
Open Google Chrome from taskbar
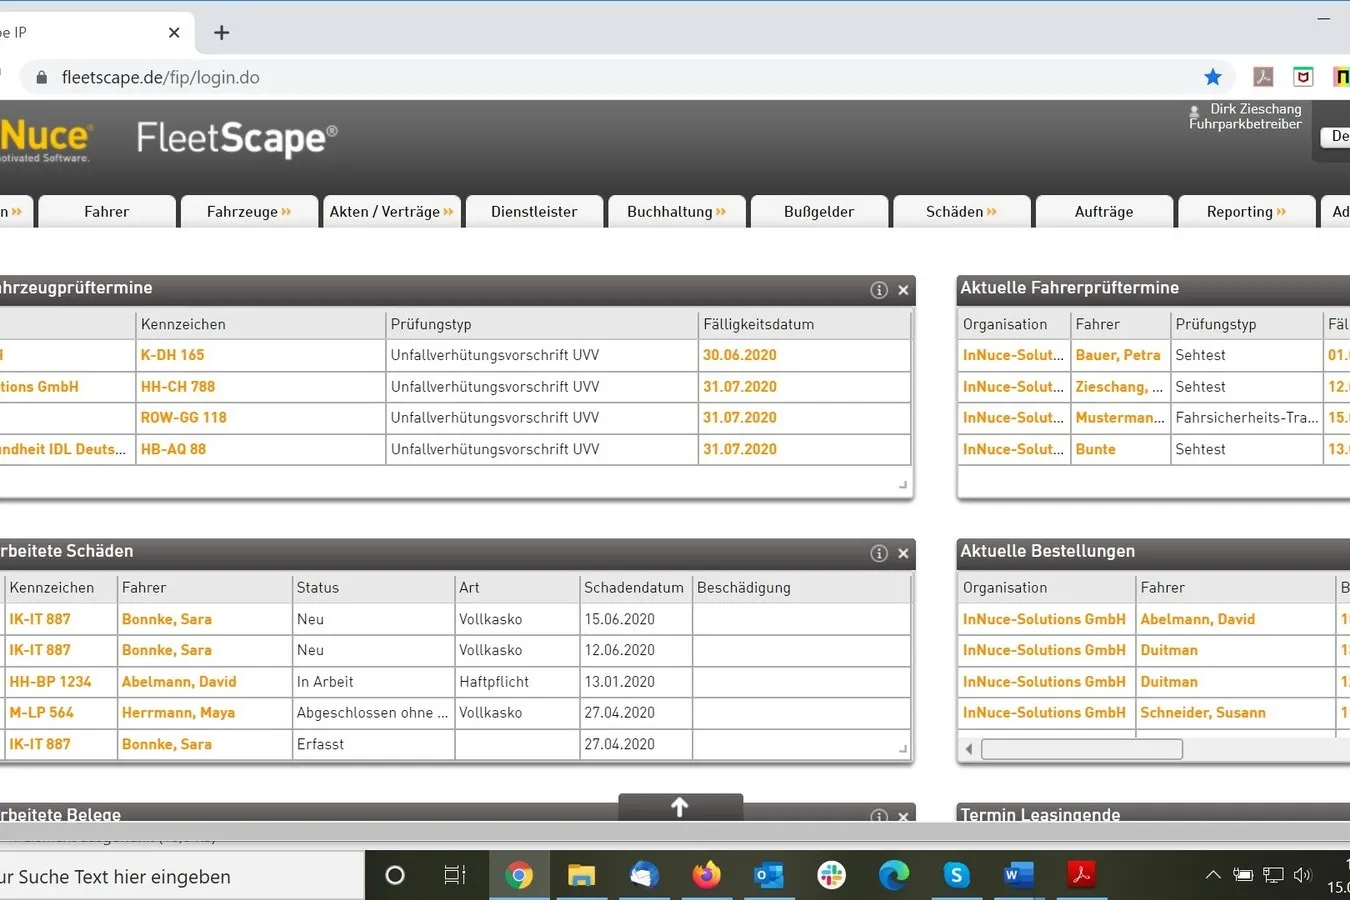click(518, 876)
